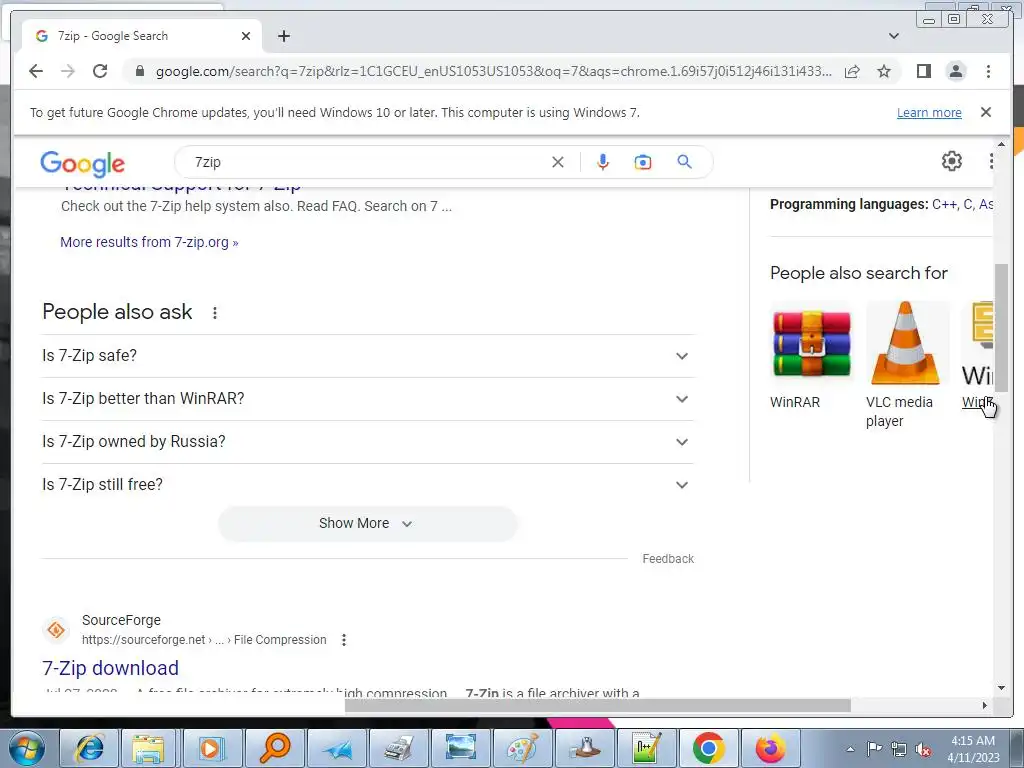The width and height of the screenshot is (1024, 768).
Task: Click VLC media player label
Action: tap(899, 411)
